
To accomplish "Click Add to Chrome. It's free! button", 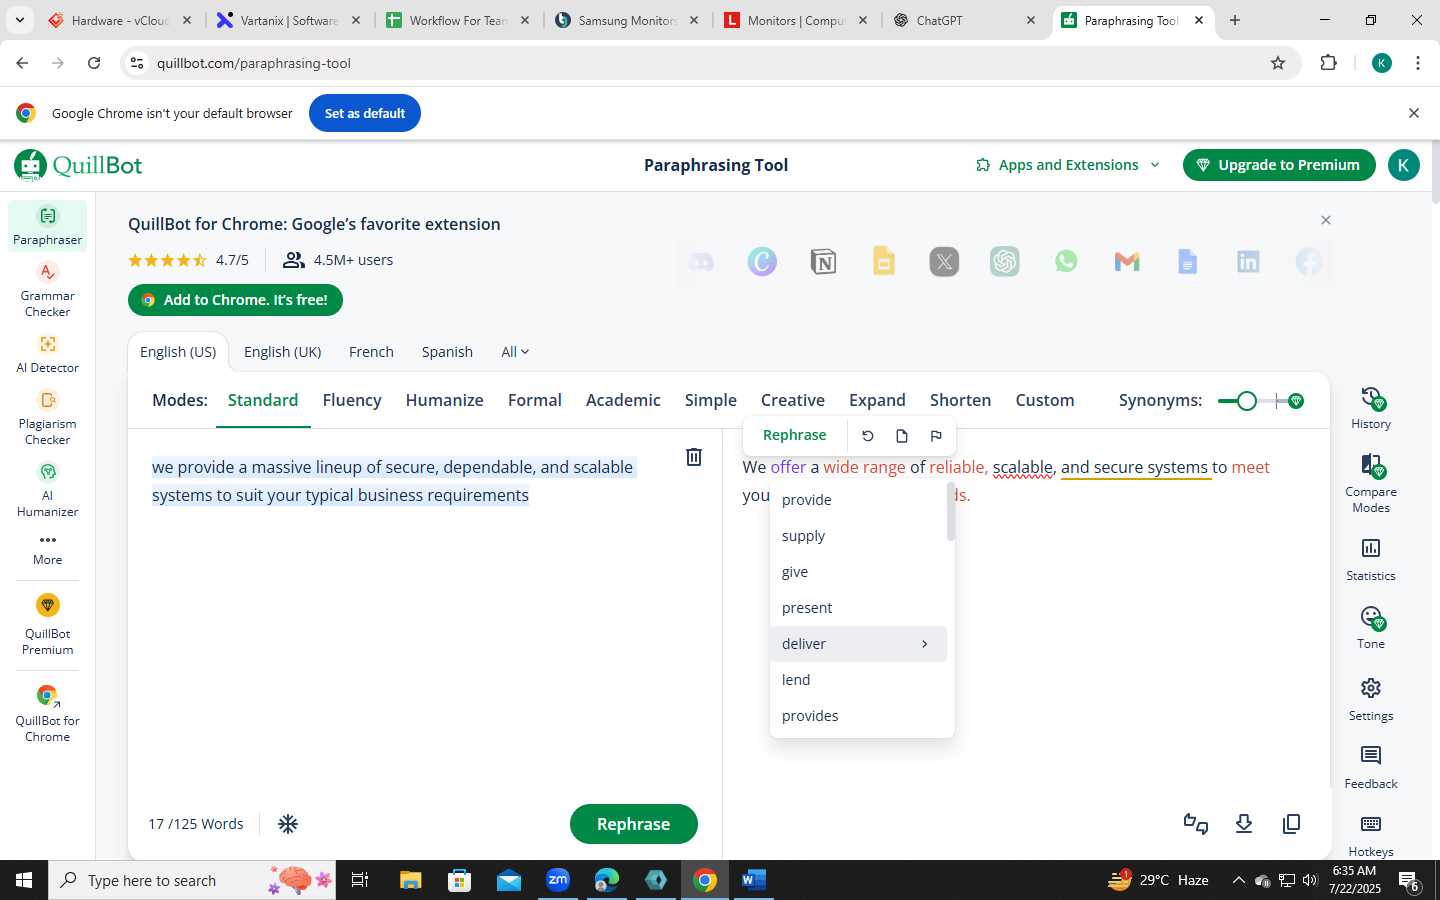I will 235,300.
